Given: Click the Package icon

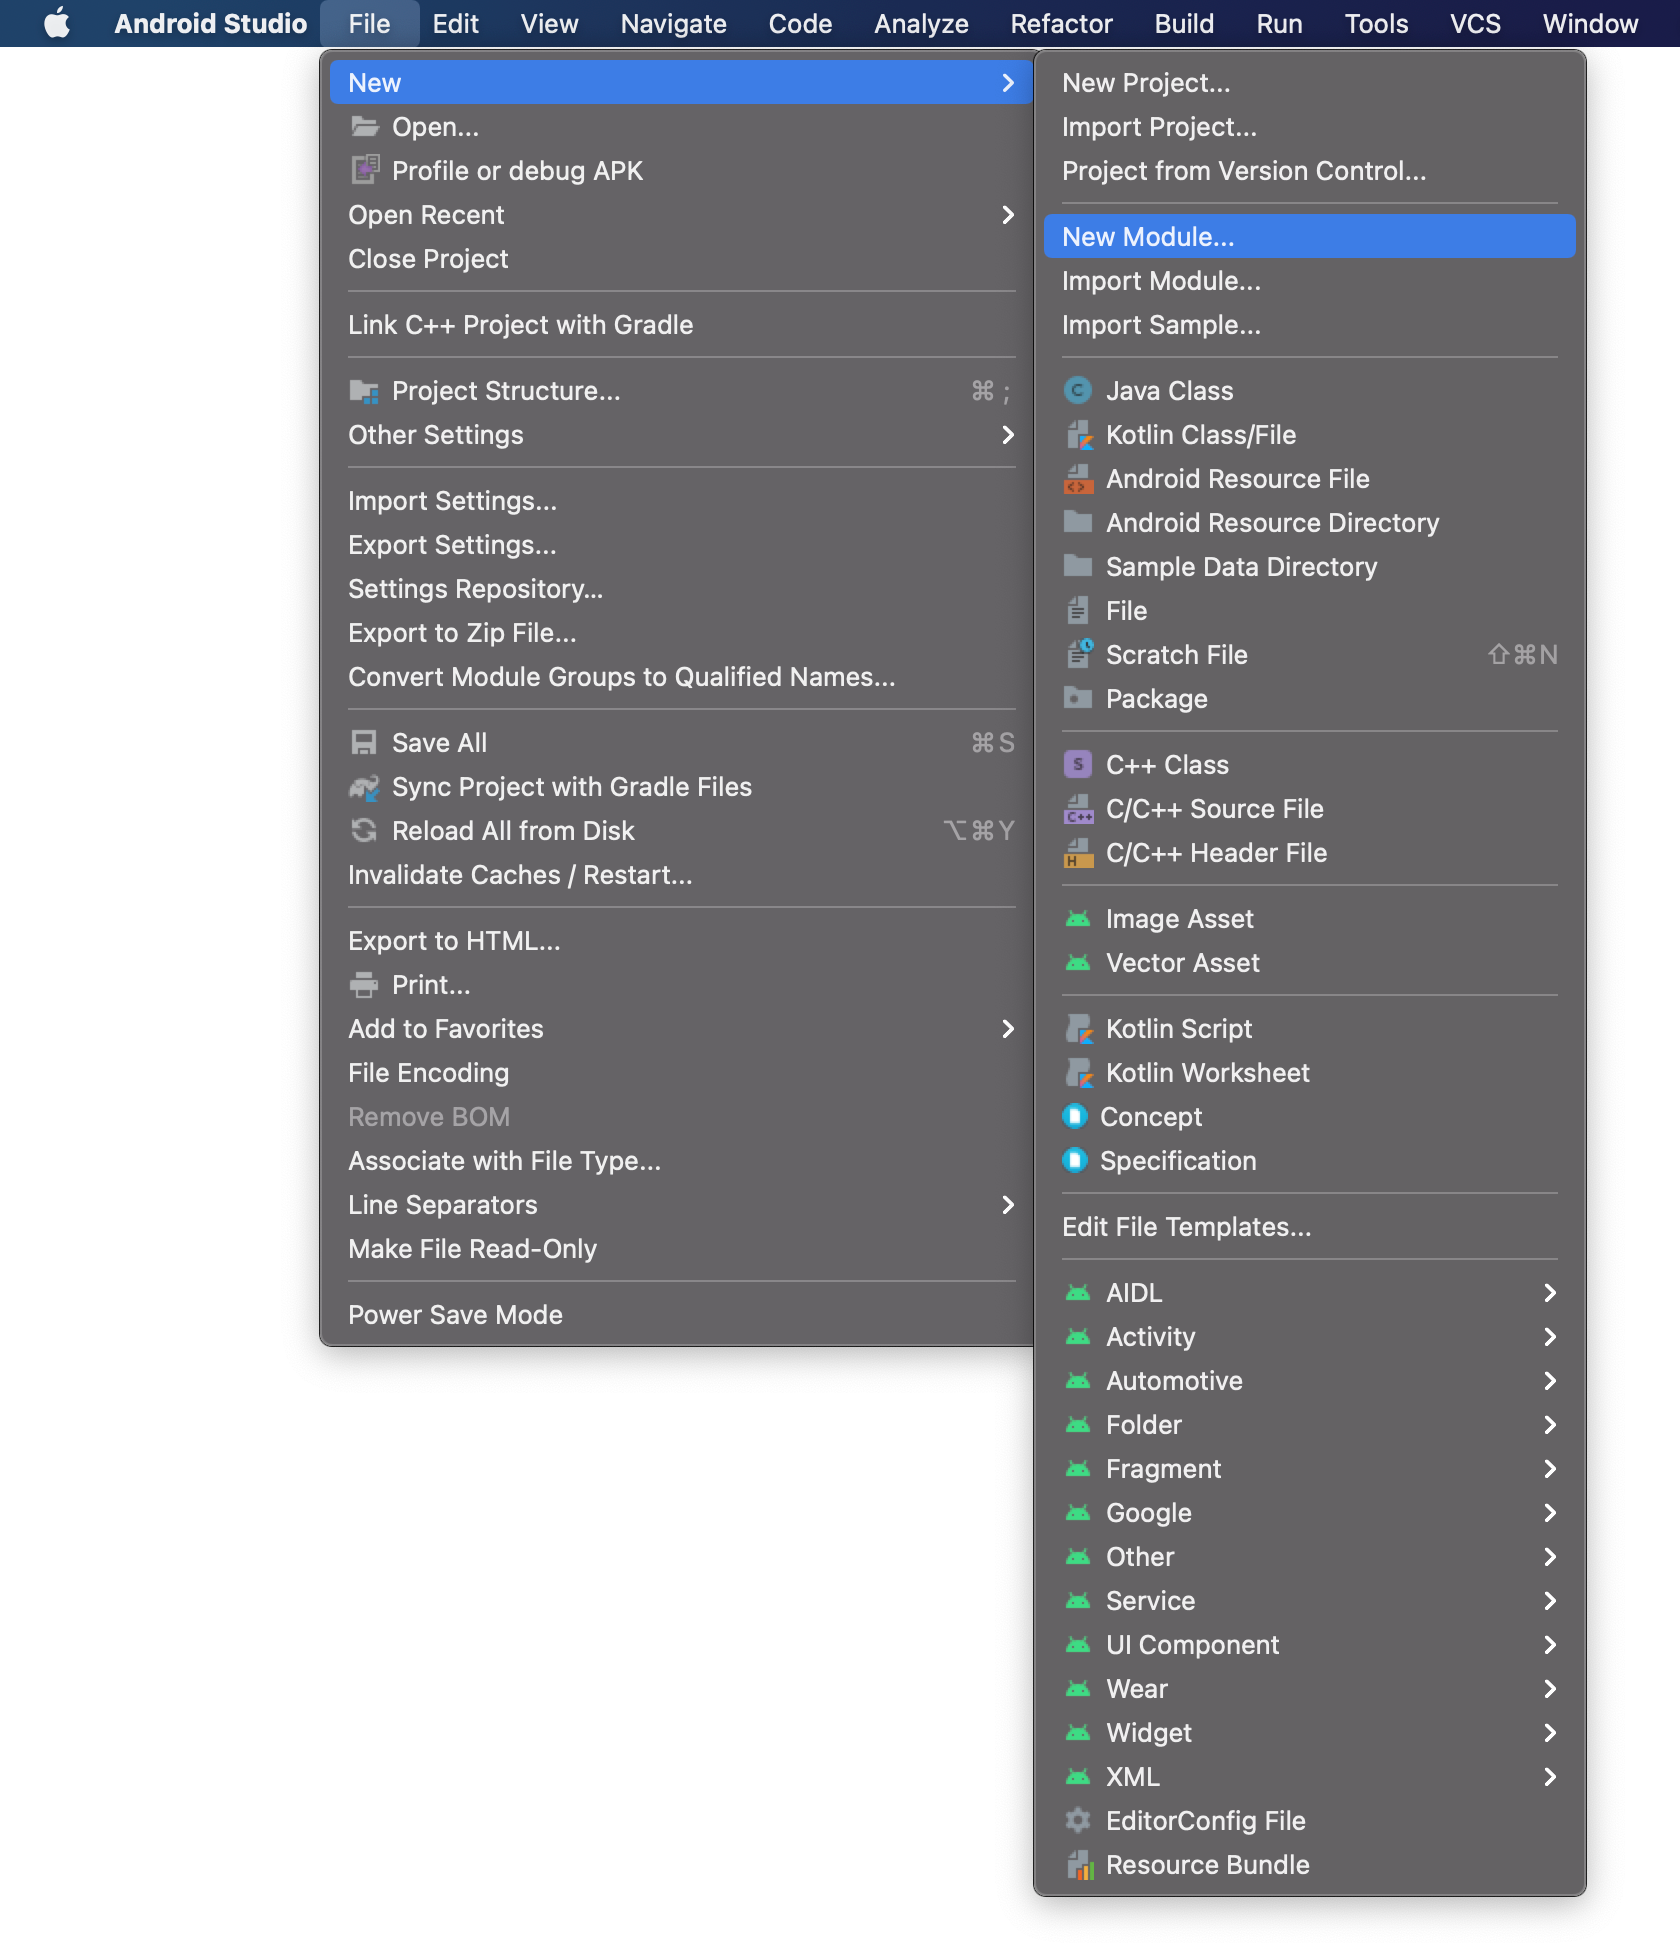Looking at the screenshot, I should click(x=1078, y=698).
